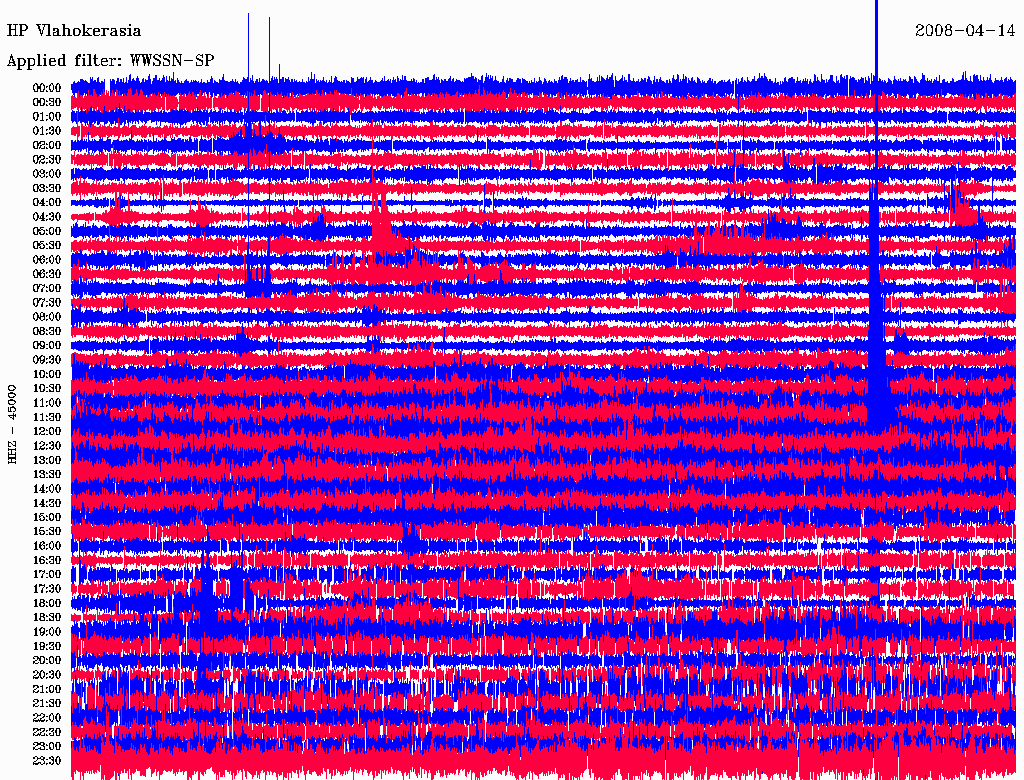
Task: Click the 18:00 time label
Action: pyautogui.click(x=47, y=604)
